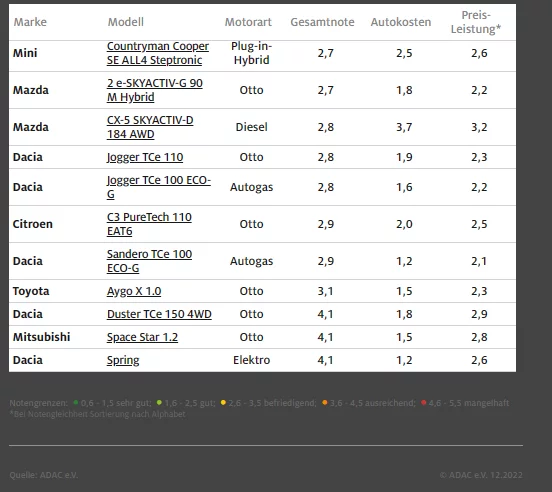Select the Autokosten column header
552x492 pixels.
[401, 22]
